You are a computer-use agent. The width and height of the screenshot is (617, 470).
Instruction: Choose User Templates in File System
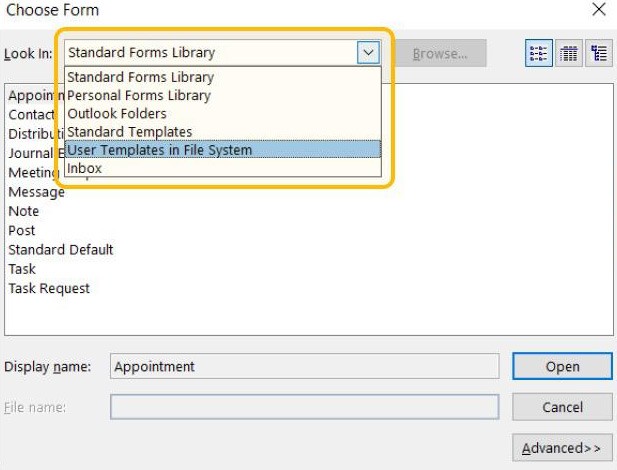point(159,150)
